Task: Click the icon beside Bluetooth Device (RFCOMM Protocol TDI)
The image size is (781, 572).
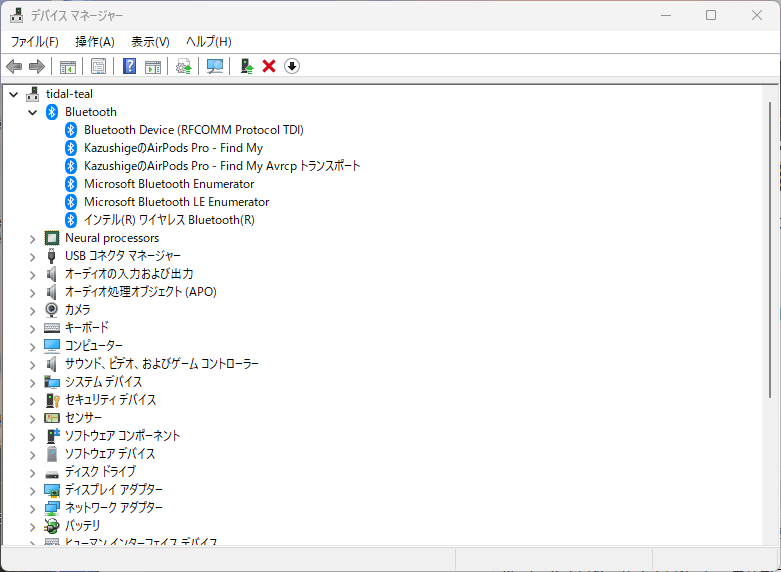Action: pos(71,130)
